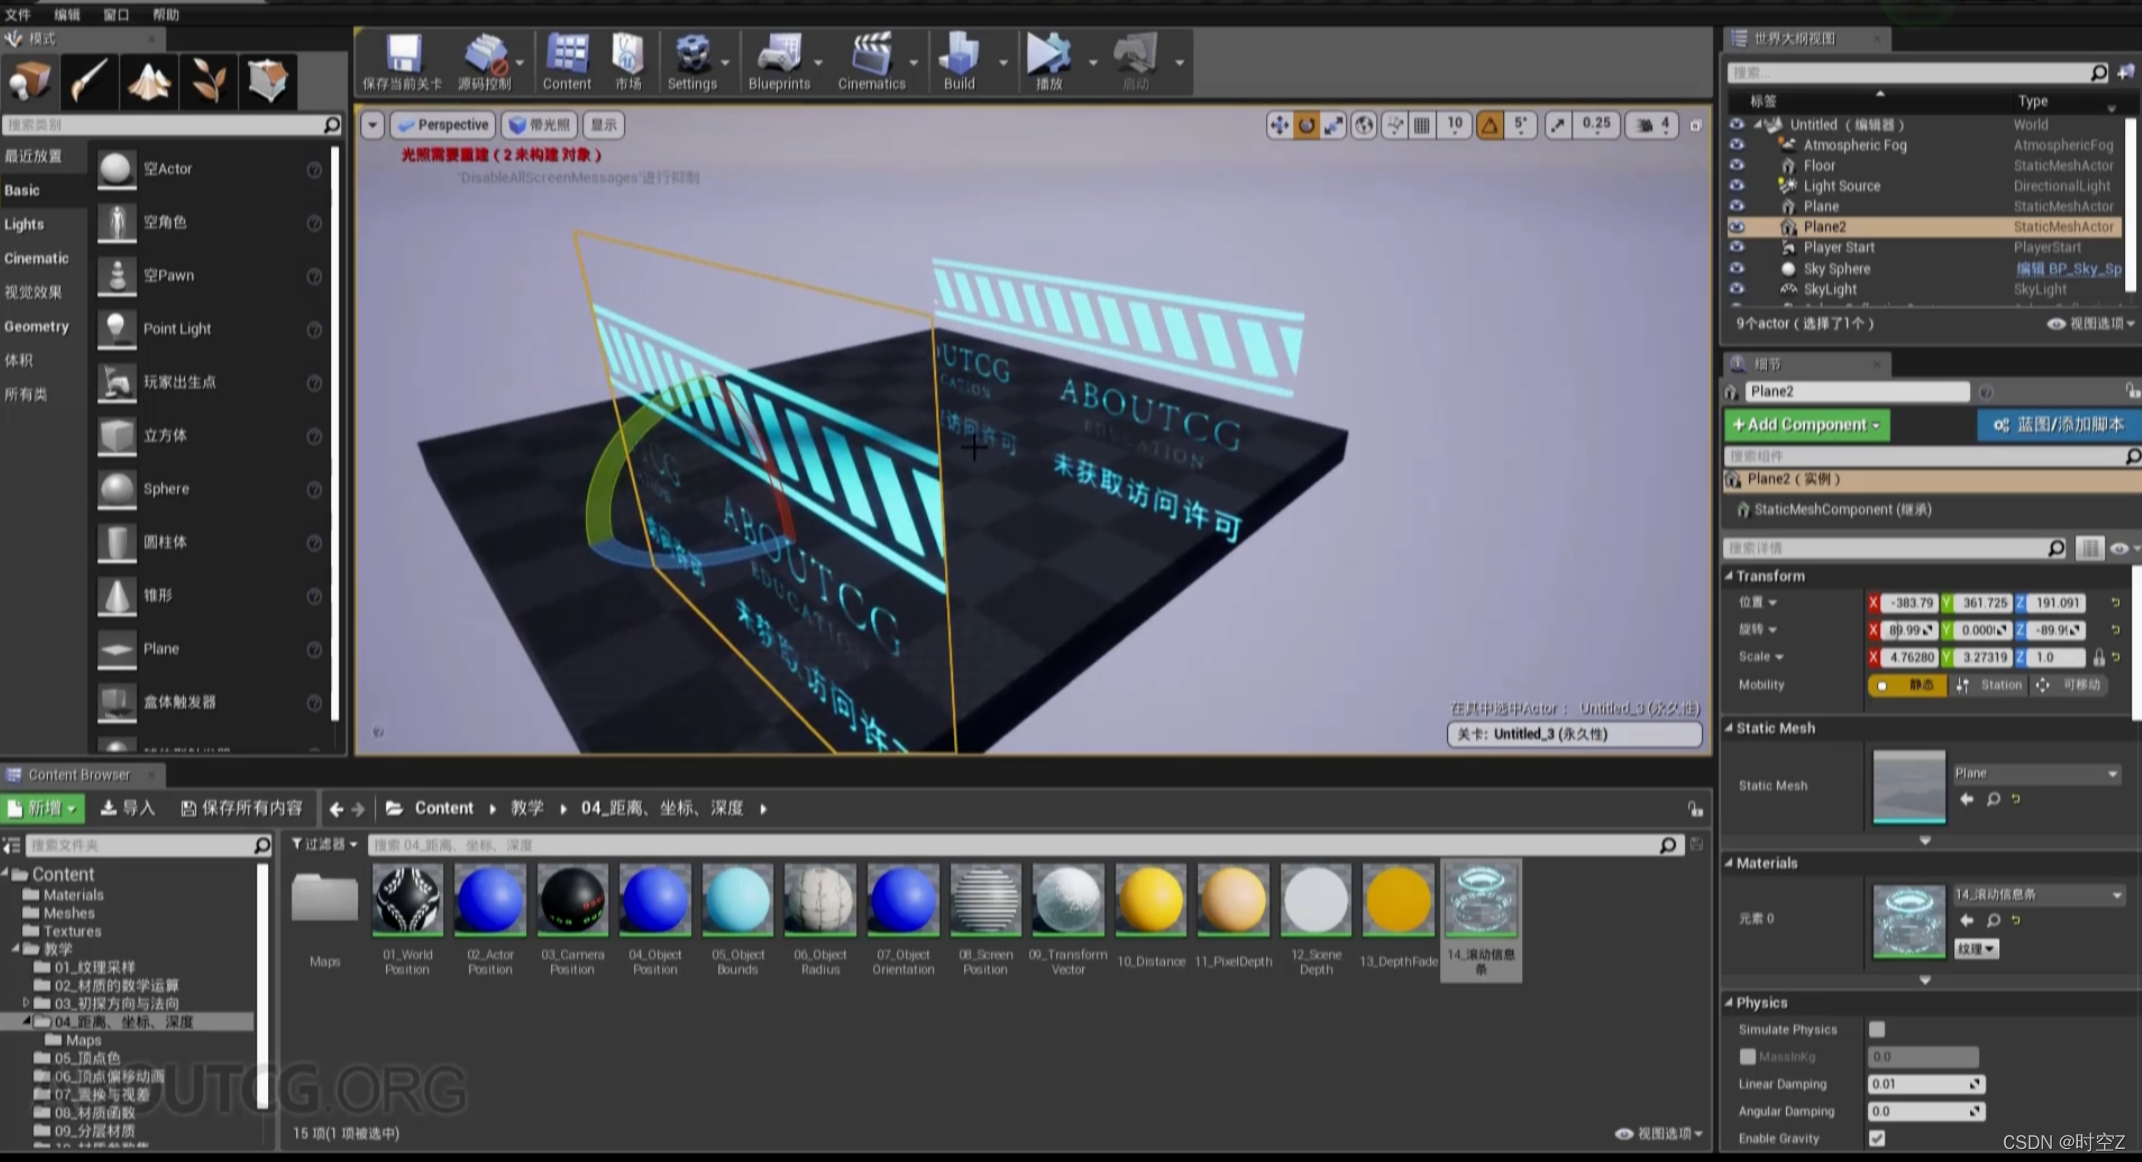This screenshot has height=1162, width=2142.
Task: Activate the rotate transform gizmo icon
Action: click(1306, 125)
